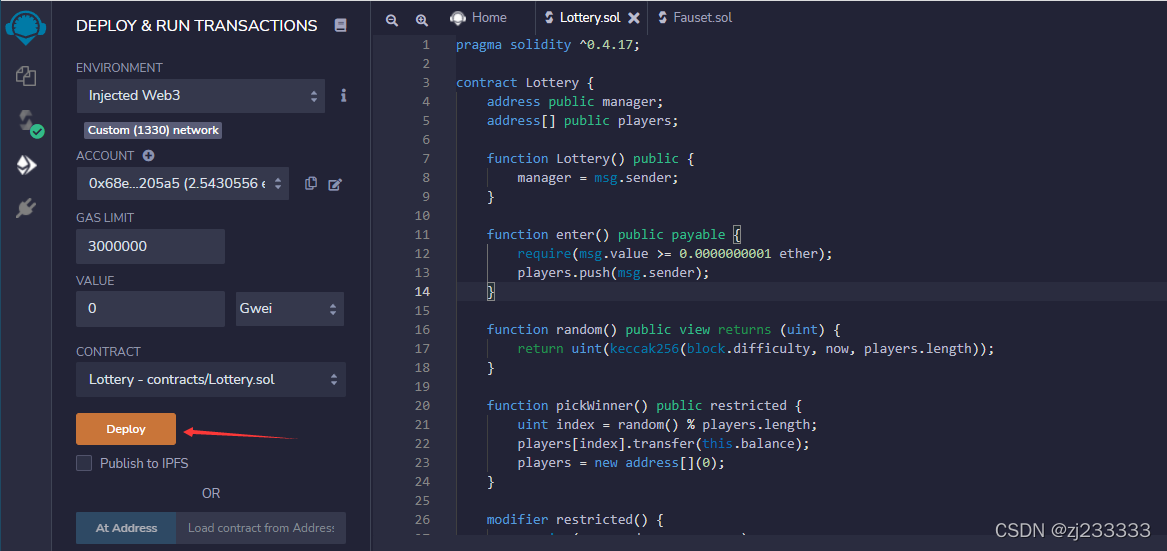Open the Gwei value unit dropdown
The height and width of the screenshot is (551, 1167).
coord(290,308)
